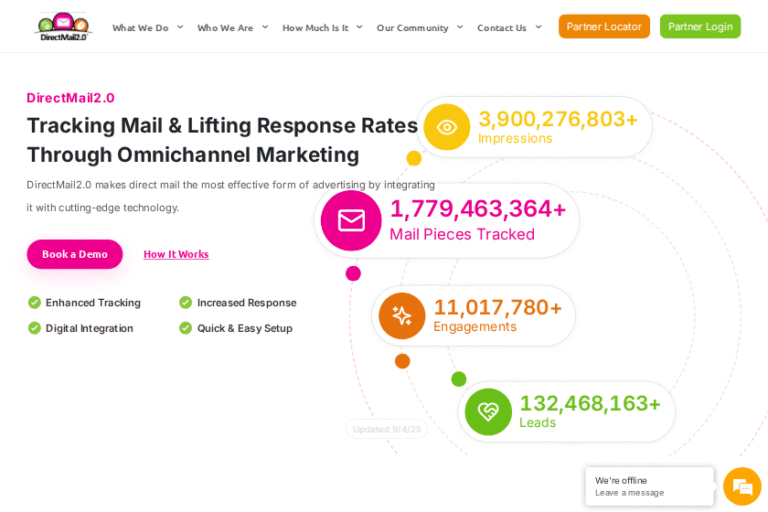
Task: Expand the What We Do dropdown
Action: 147,28
